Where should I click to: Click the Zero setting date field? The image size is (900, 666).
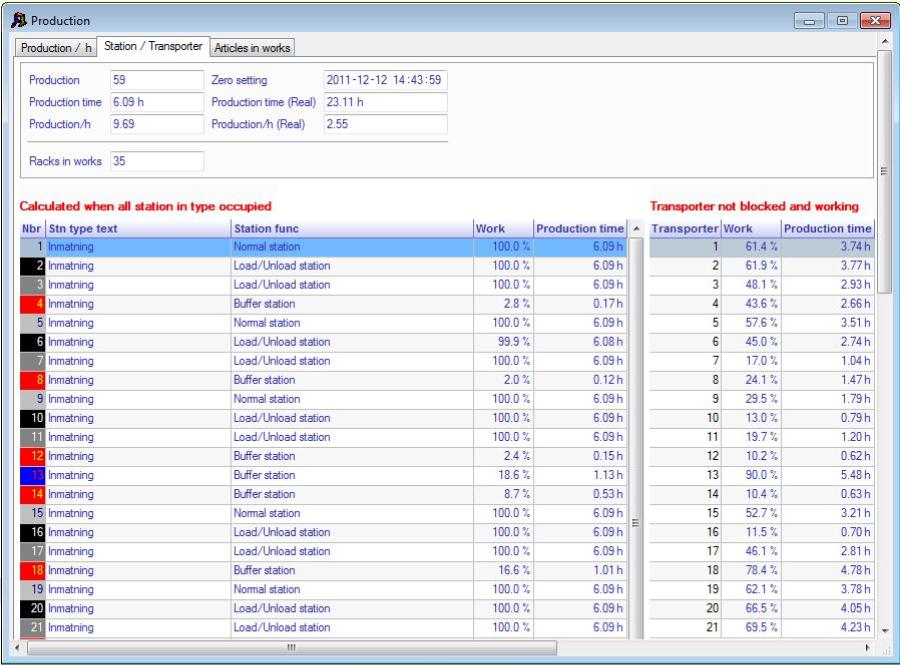click(384, 80)
